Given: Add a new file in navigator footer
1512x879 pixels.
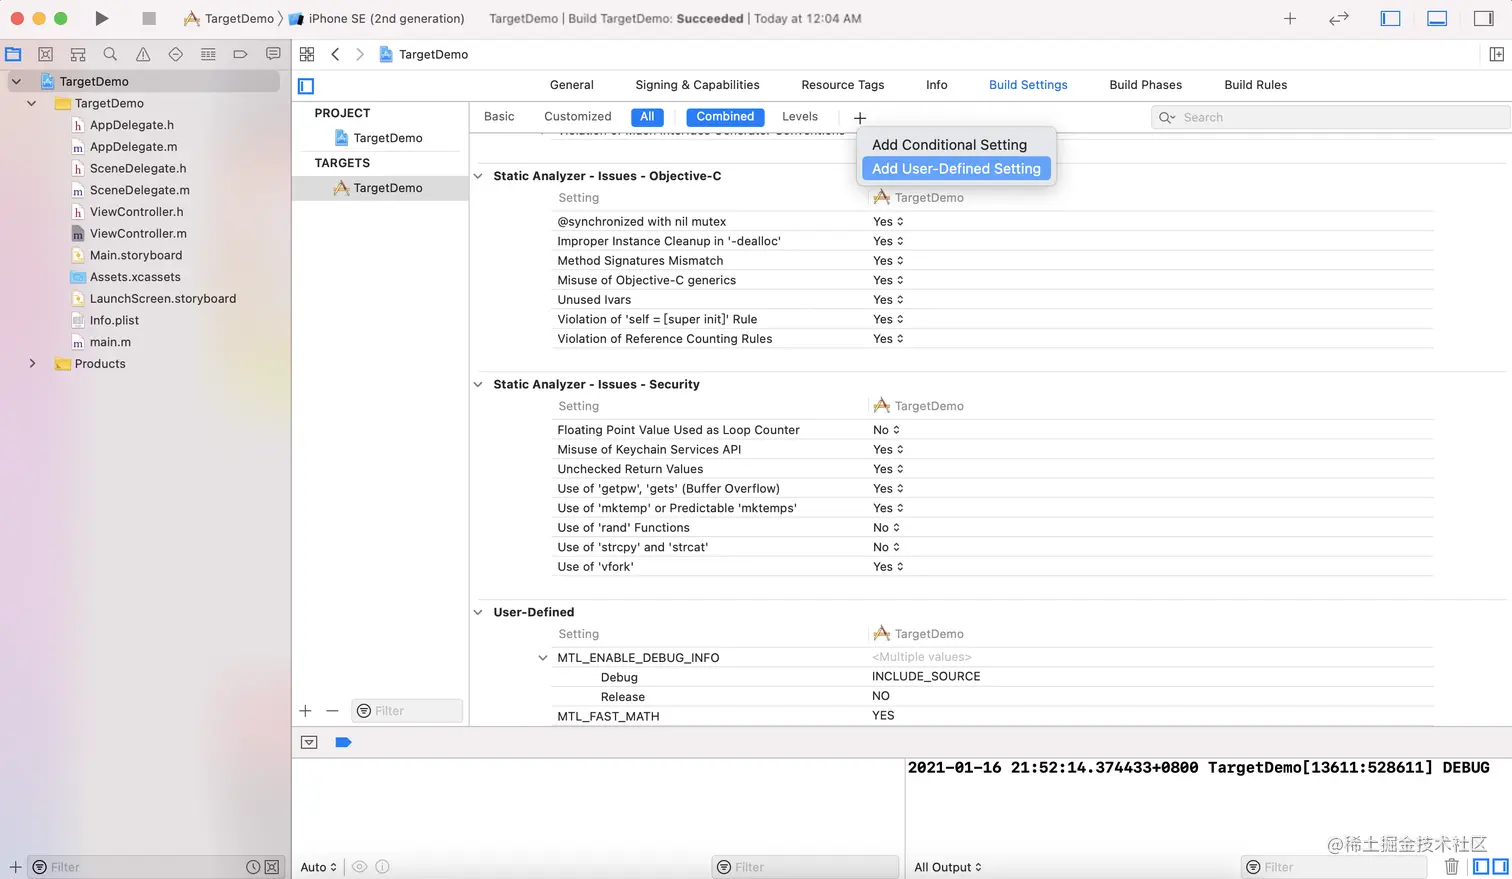Looking at the screenshot, I should (x=15, y=867).
